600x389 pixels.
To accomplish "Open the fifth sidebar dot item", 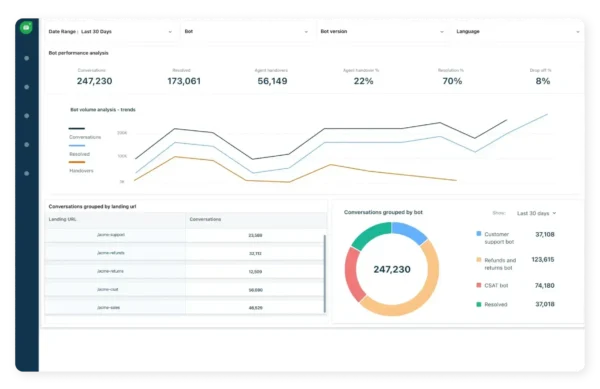I will 26,173.
